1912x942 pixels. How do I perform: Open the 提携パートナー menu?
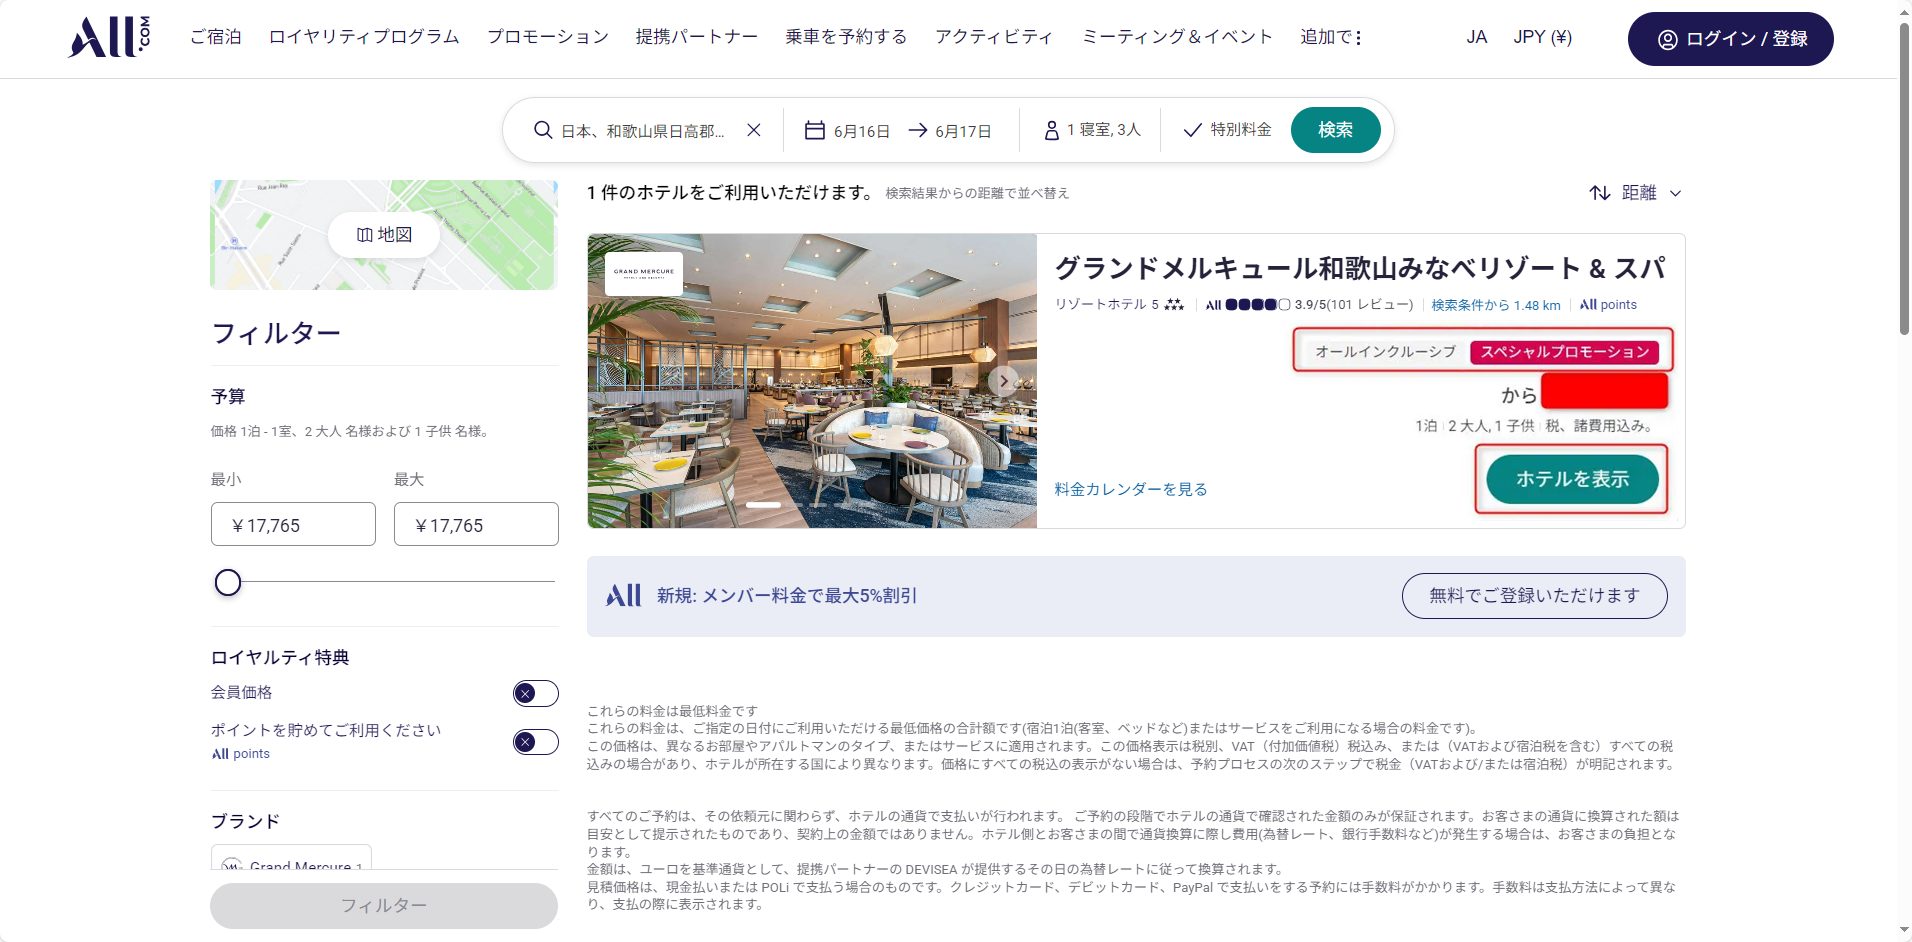click(697, 37)
